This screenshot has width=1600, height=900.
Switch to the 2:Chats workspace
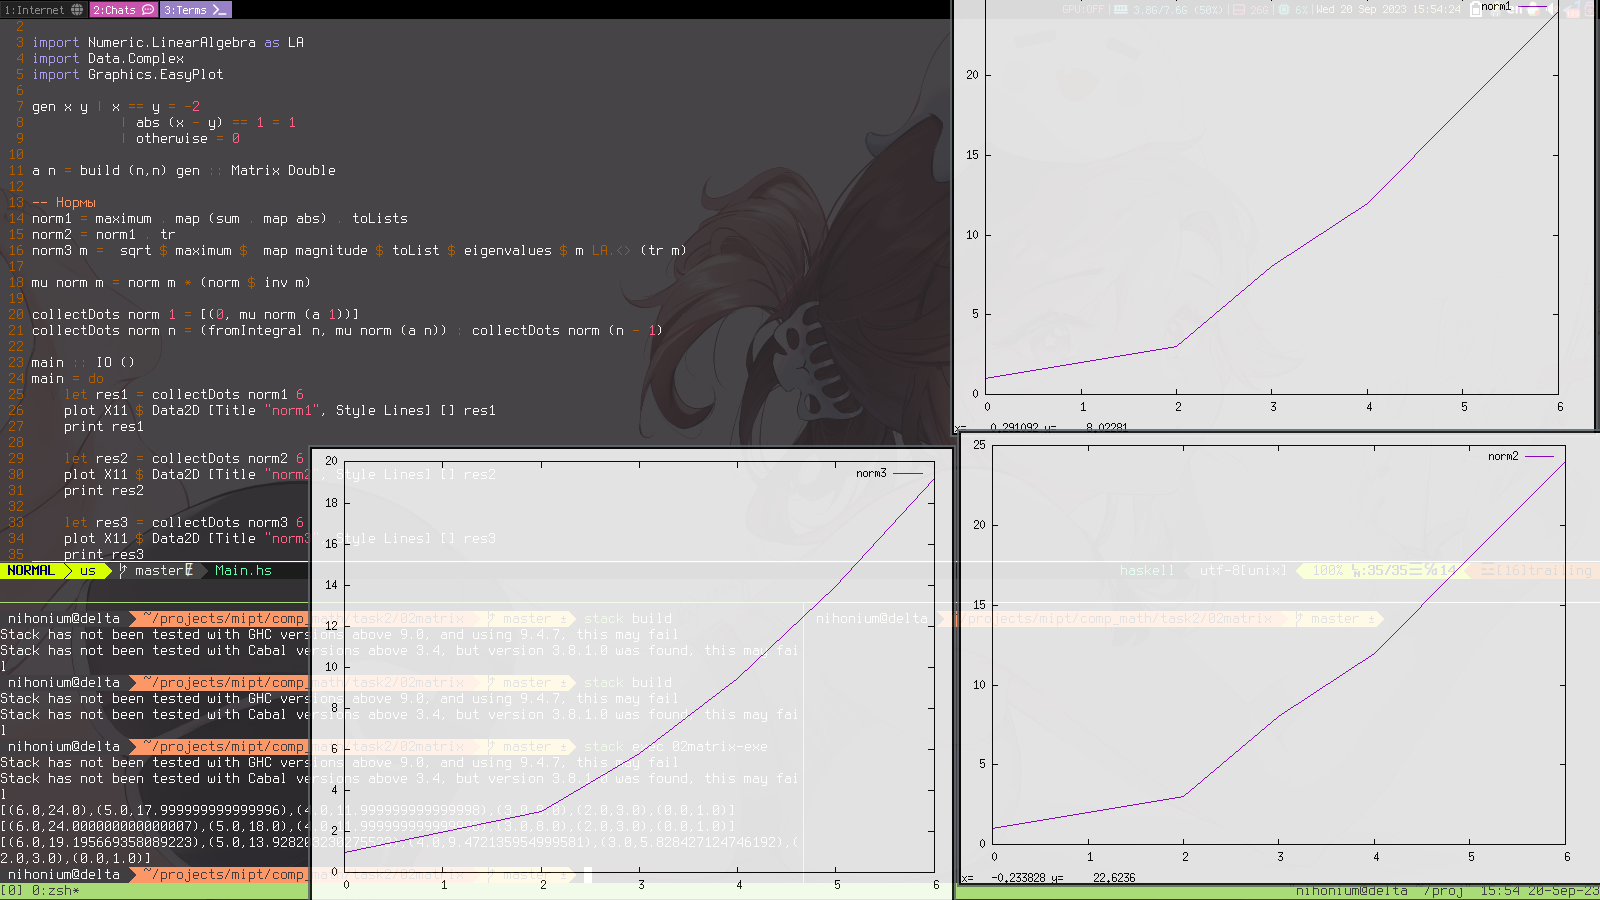pos(124,10)
